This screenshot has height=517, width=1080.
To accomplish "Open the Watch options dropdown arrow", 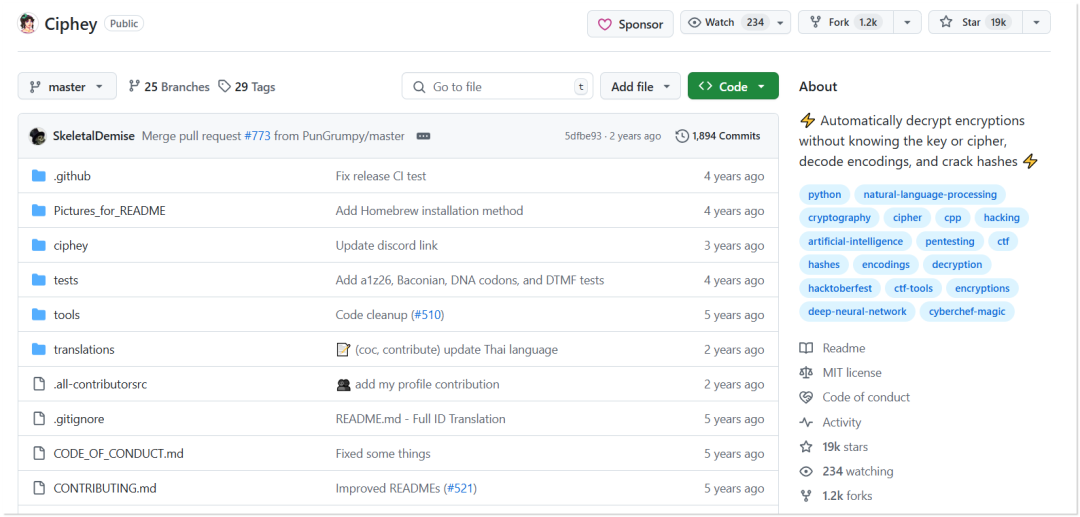I will pos(780,23).
